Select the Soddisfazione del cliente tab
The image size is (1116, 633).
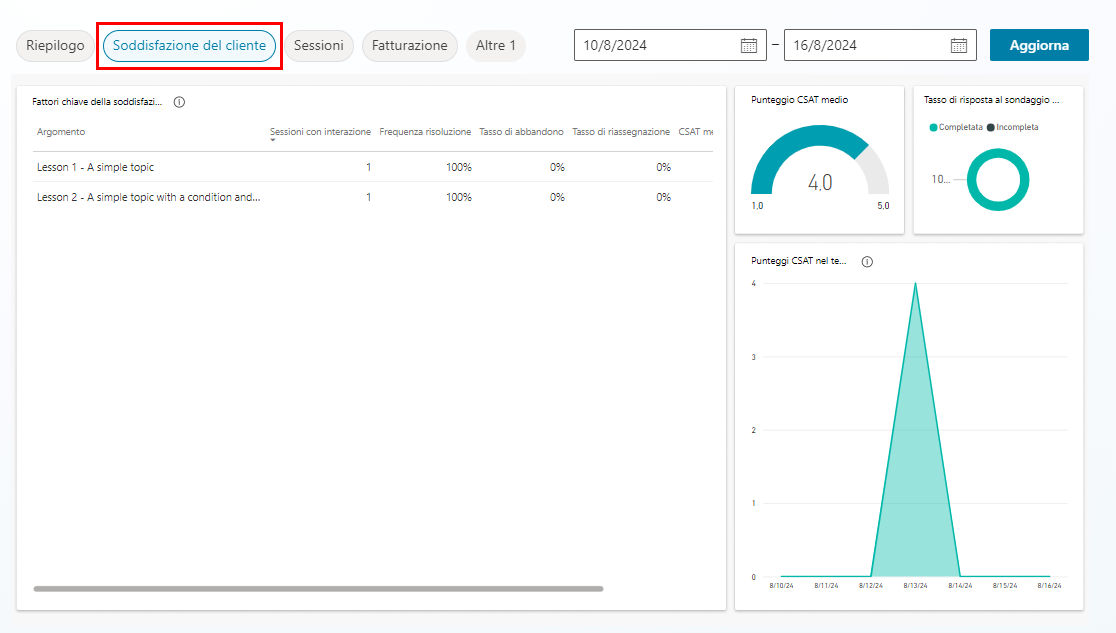tap(189, 45)
